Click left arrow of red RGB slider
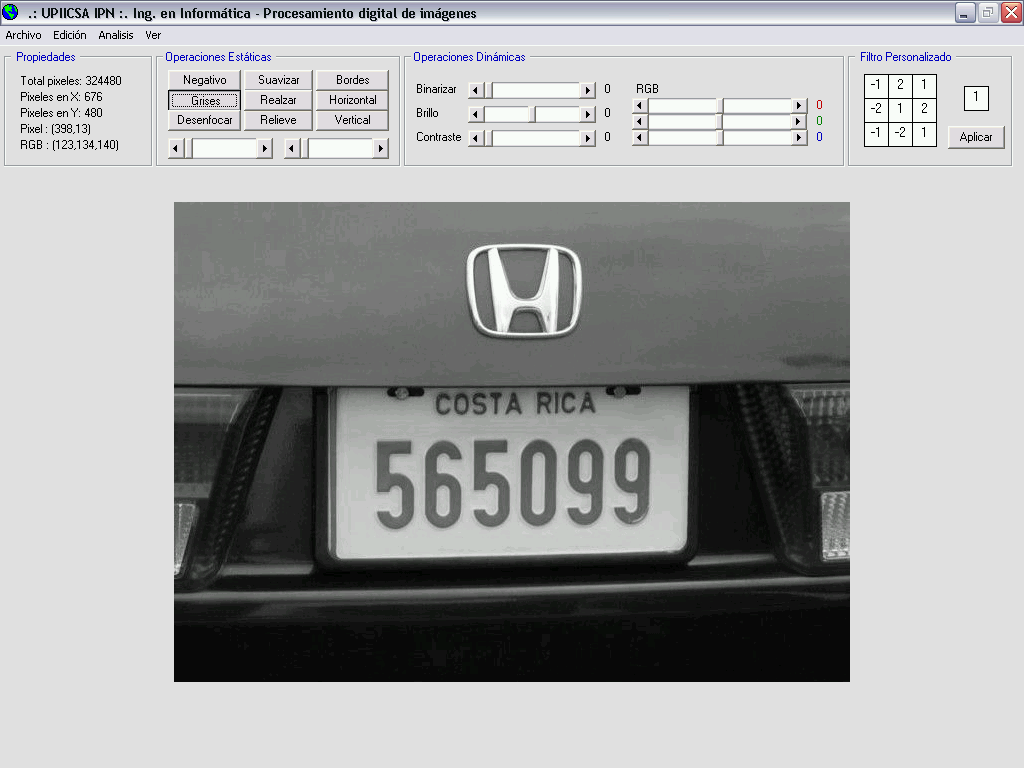The height and width of the screenshot is (768, 1024). pyautogui.click(x=640, y=105)
